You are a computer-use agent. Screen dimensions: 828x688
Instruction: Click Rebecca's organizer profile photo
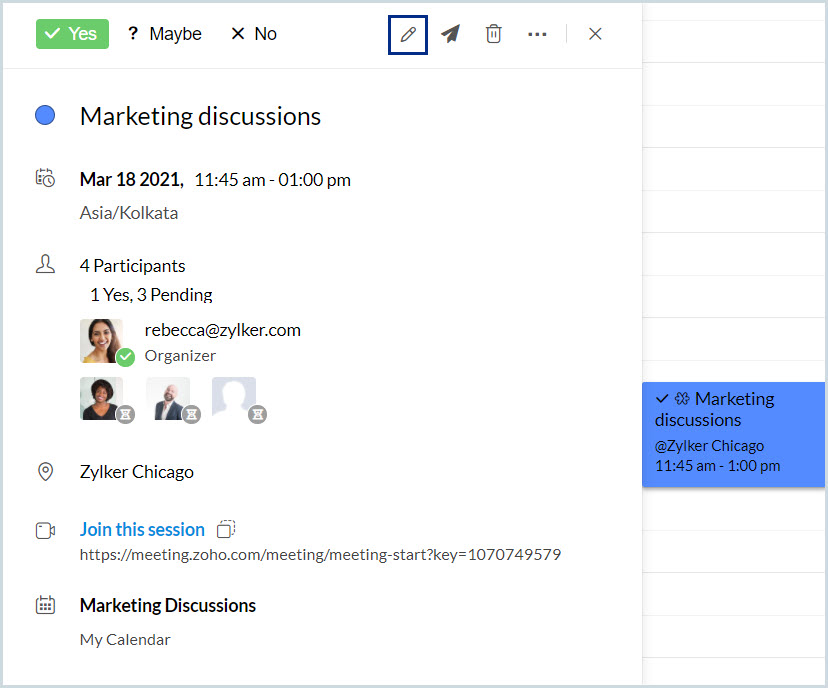coord(102,340)
